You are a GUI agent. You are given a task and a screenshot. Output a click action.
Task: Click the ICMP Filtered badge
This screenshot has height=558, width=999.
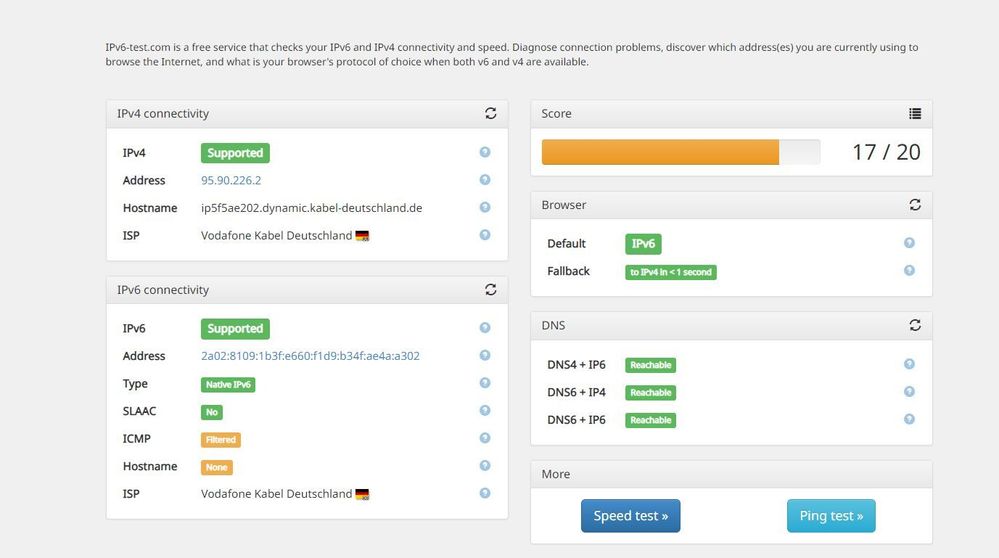[220, 439]
